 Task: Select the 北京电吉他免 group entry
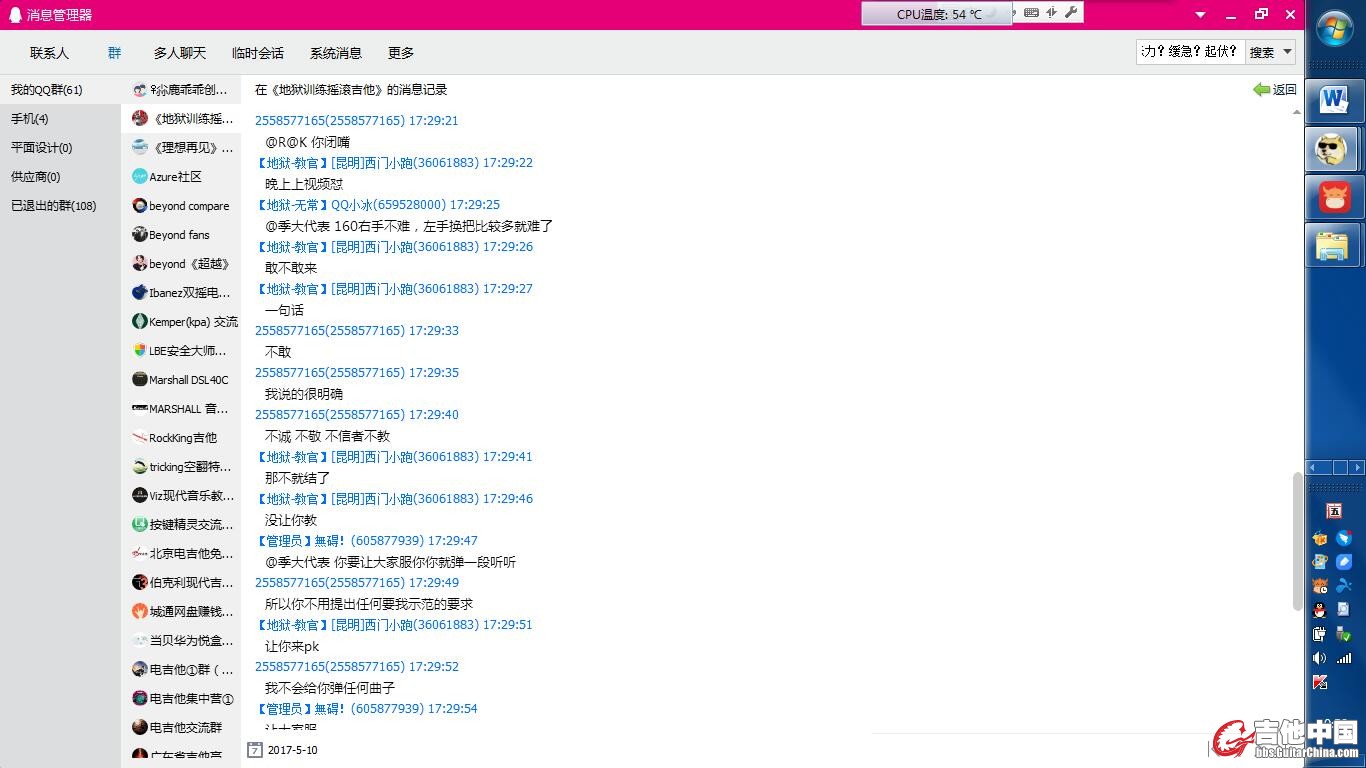(181, 554)
